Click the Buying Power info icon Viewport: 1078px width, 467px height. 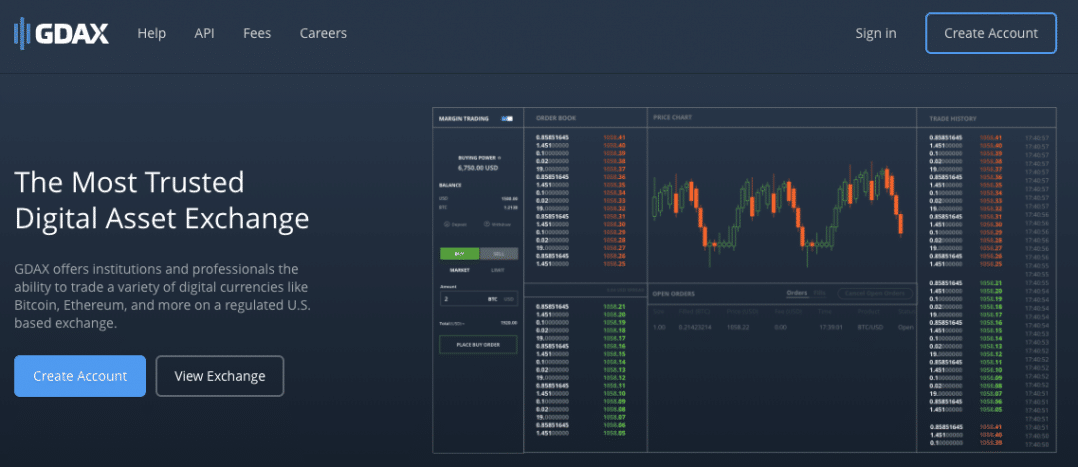tap(499, 158)
